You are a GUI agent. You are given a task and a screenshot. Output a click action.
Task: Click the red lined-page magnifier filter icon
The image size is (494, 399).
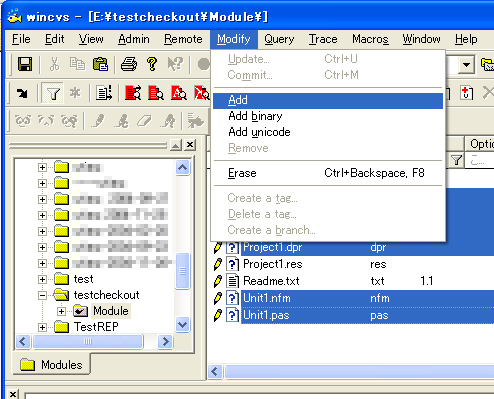[156, 93]
